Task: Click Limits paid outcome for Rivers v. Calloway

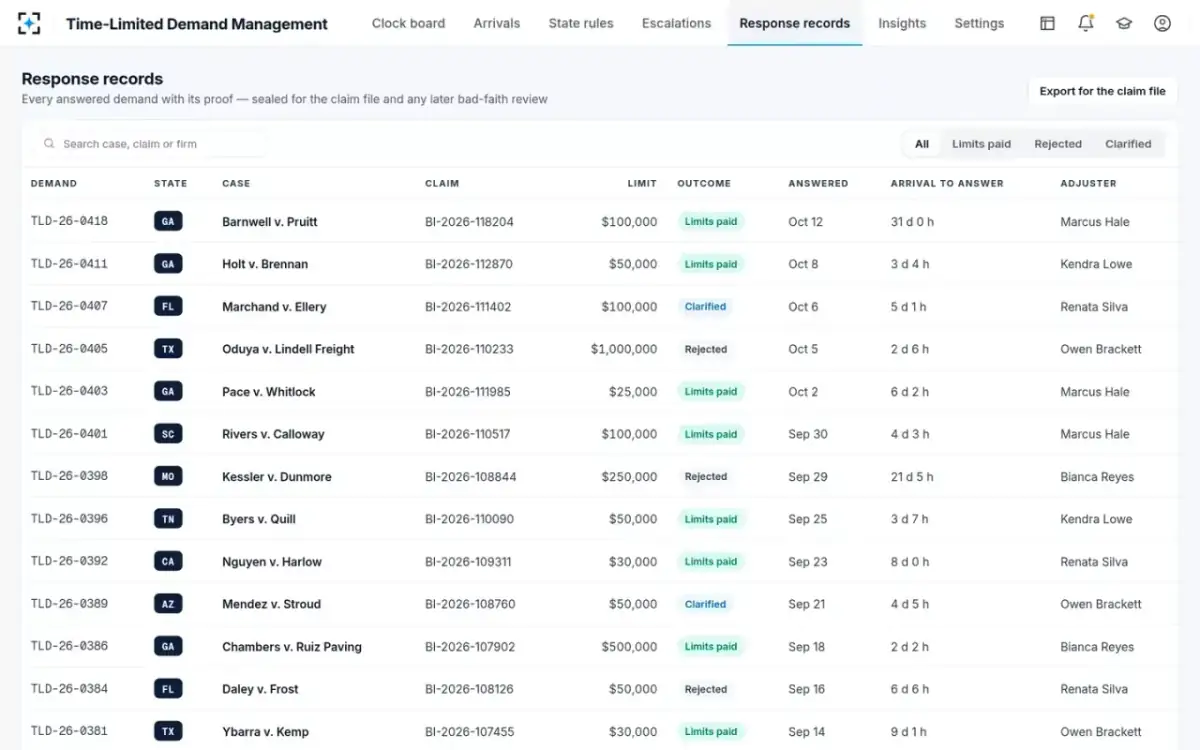Action: tap(711, 434)
